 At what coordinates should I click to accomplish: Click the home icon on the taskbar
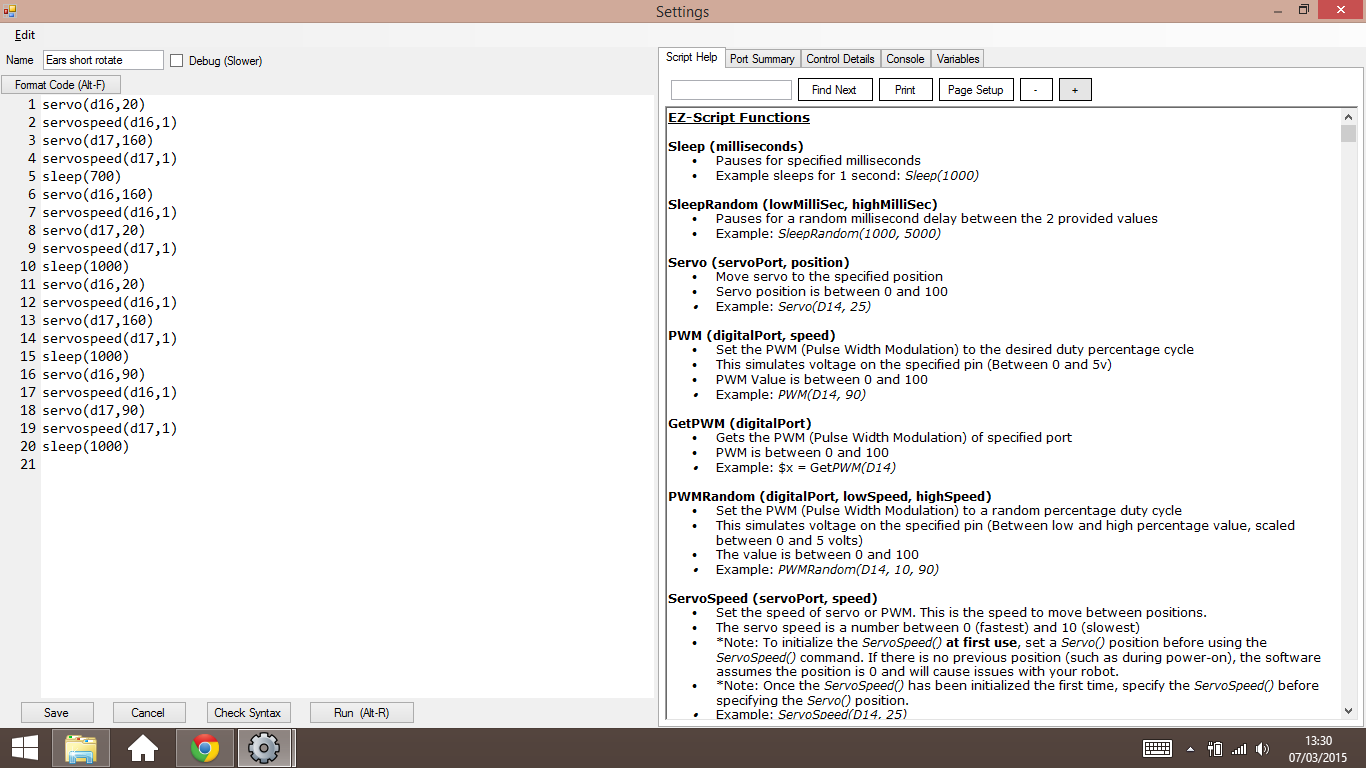point(142,747)
